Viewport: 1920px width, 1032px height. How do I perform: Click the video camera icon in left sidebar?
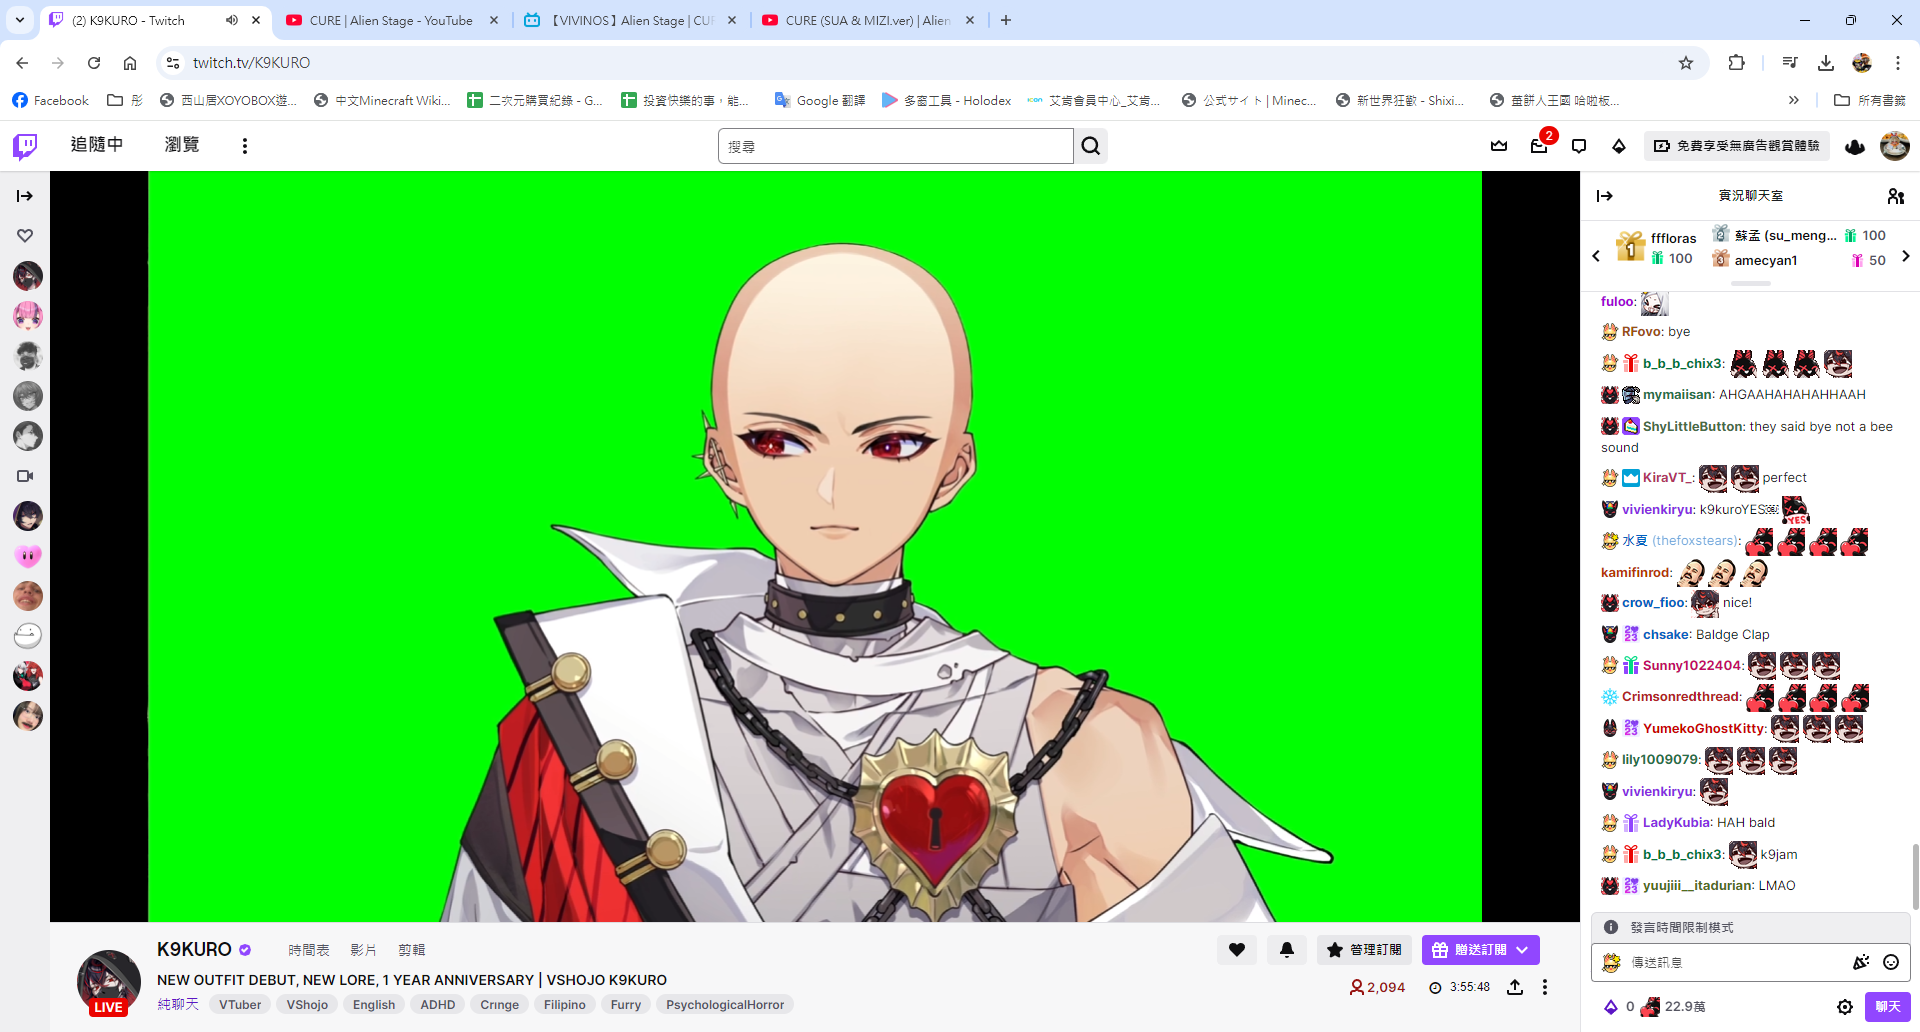(25, 476)
